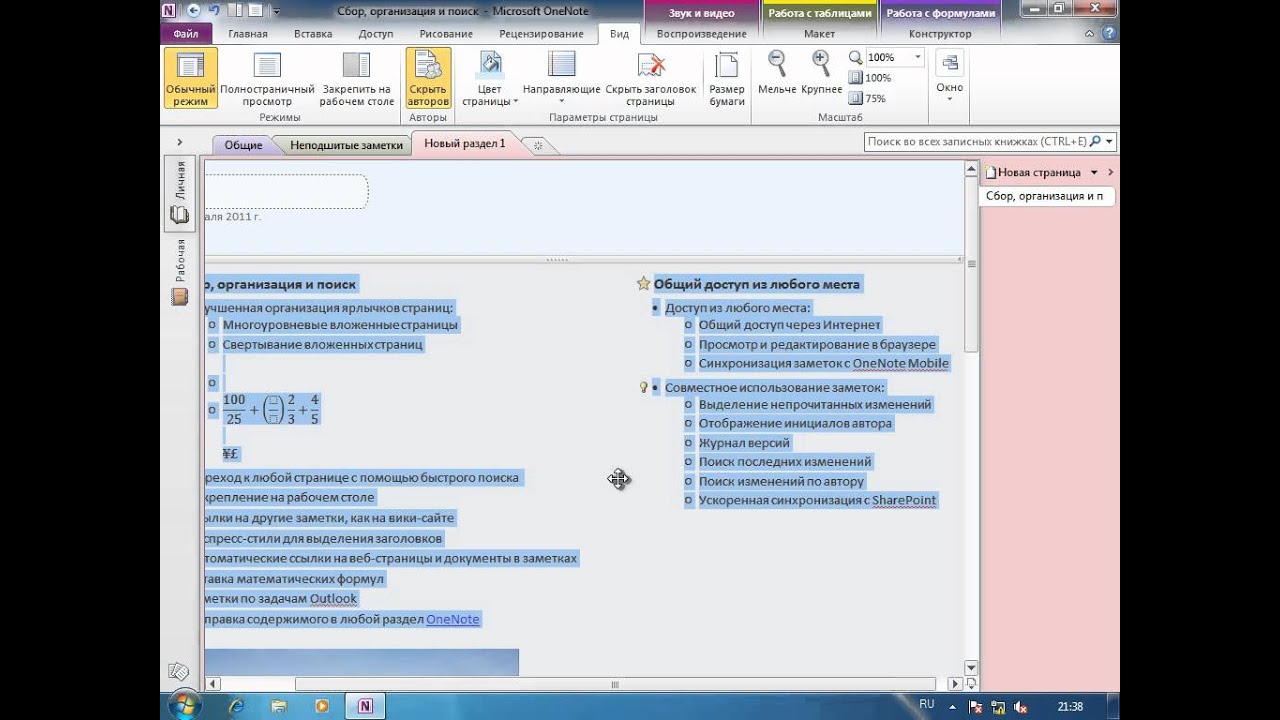The height and width of the screenshot is (720, 1280).
Task: Open Windows Start button
Action: click(183, 706)
